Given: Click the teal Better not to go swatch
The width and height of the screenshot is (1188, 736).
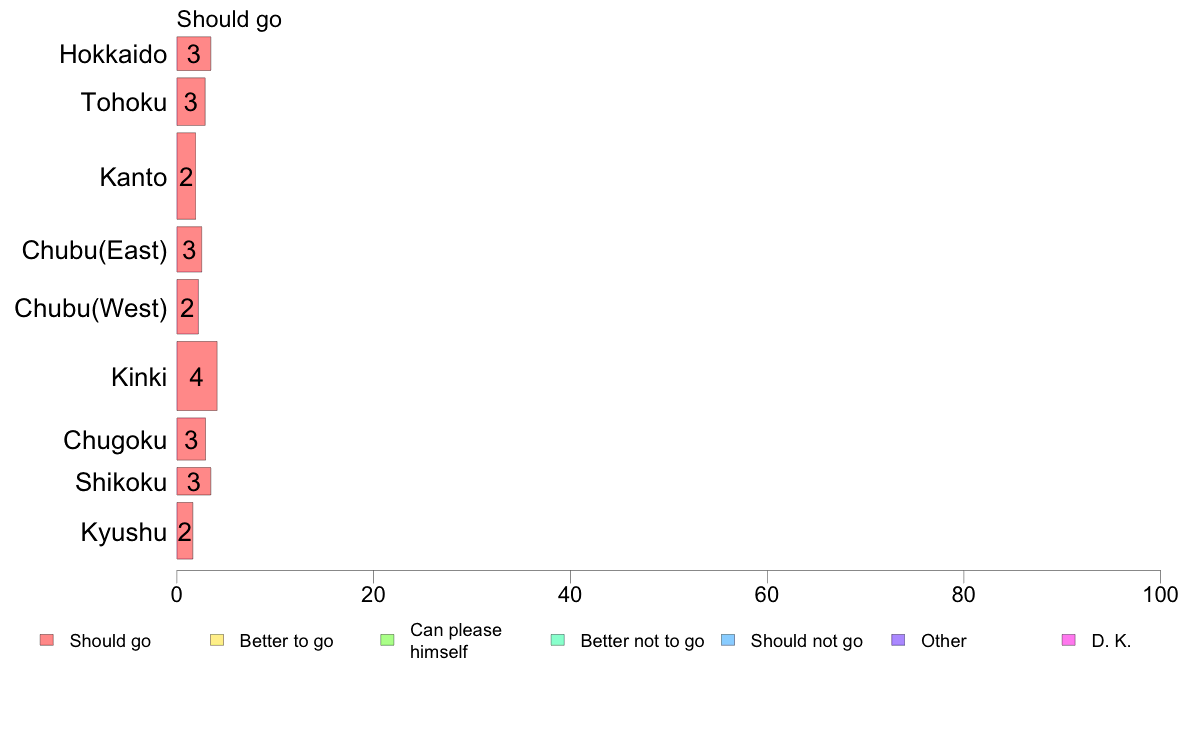Looking at the screenshot, I should 558,640.
